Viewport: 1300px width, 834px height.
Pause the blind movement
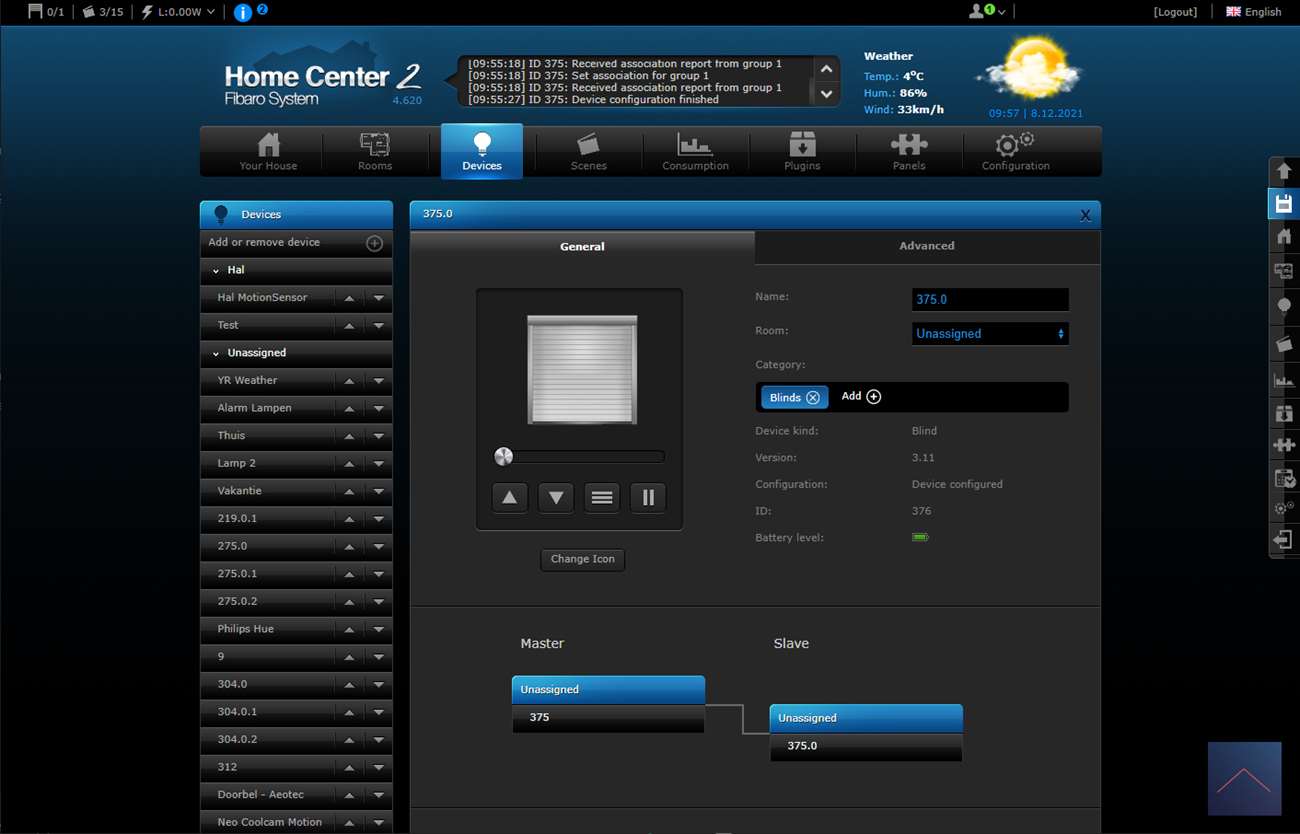(648, 498)
